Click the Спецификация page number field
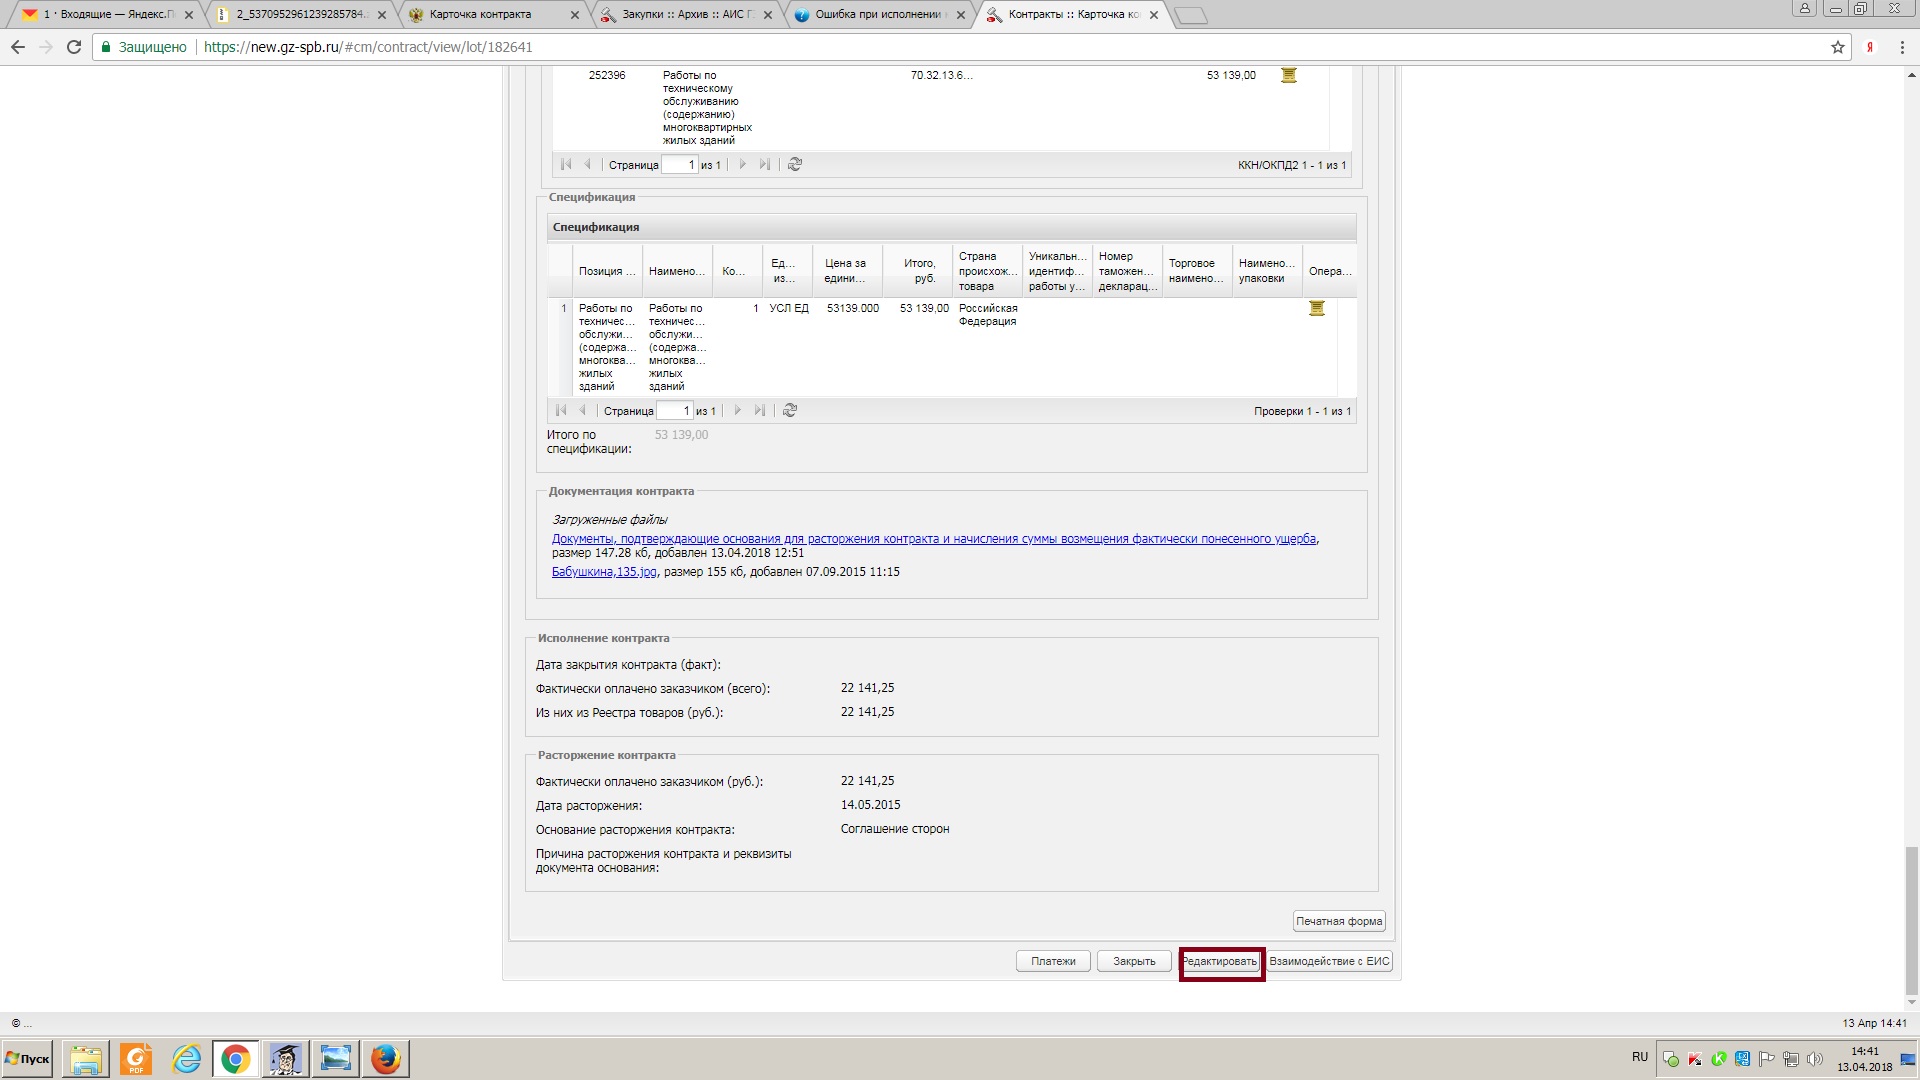 click(x=676, y=411)
